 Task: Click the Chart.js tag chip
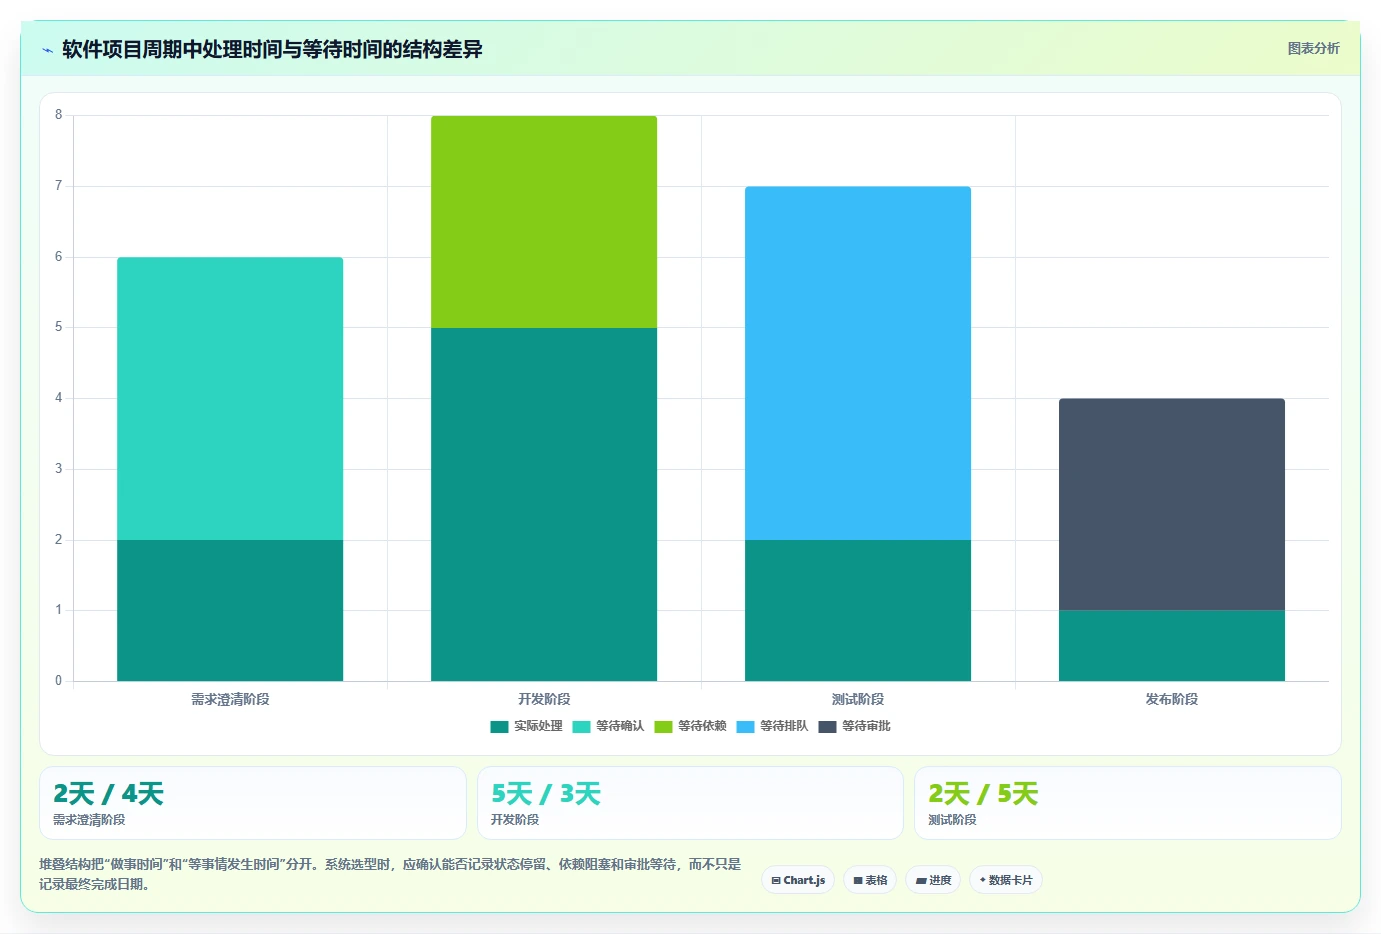pos(798,880)
